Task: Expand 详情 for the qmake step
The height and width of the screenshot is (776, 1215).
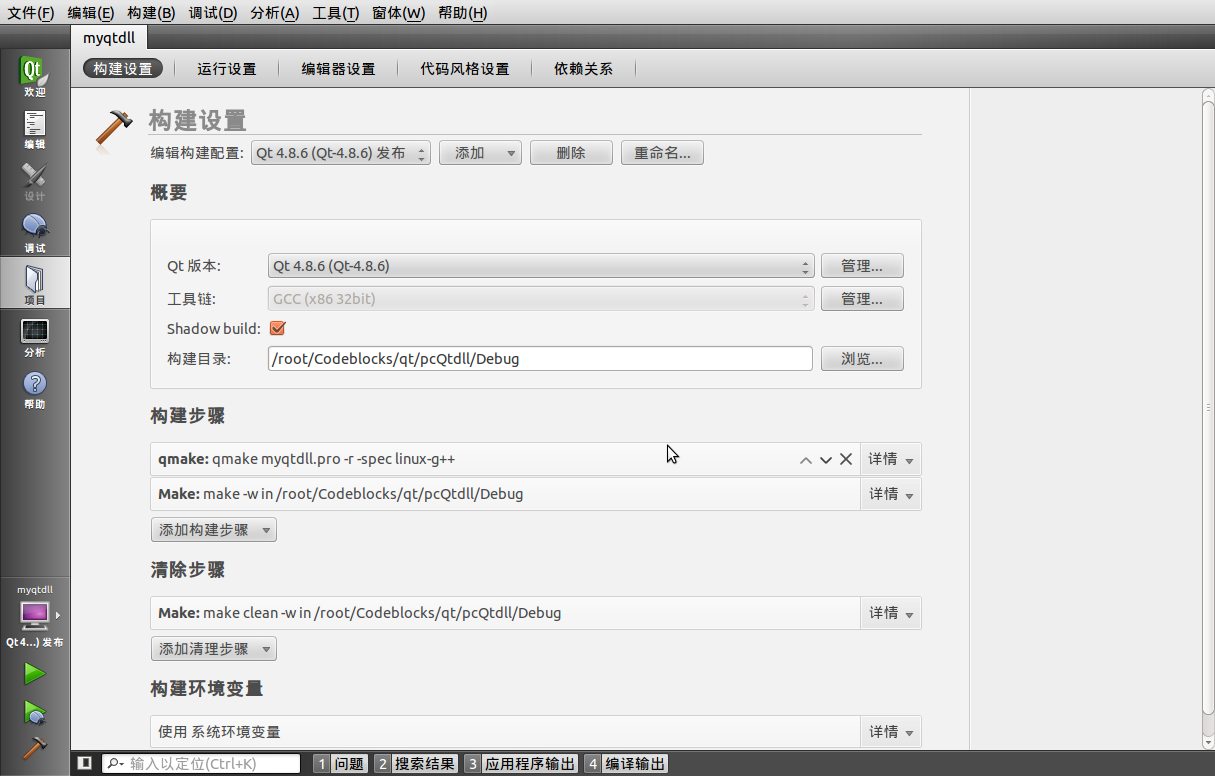Action: point(891,460)
